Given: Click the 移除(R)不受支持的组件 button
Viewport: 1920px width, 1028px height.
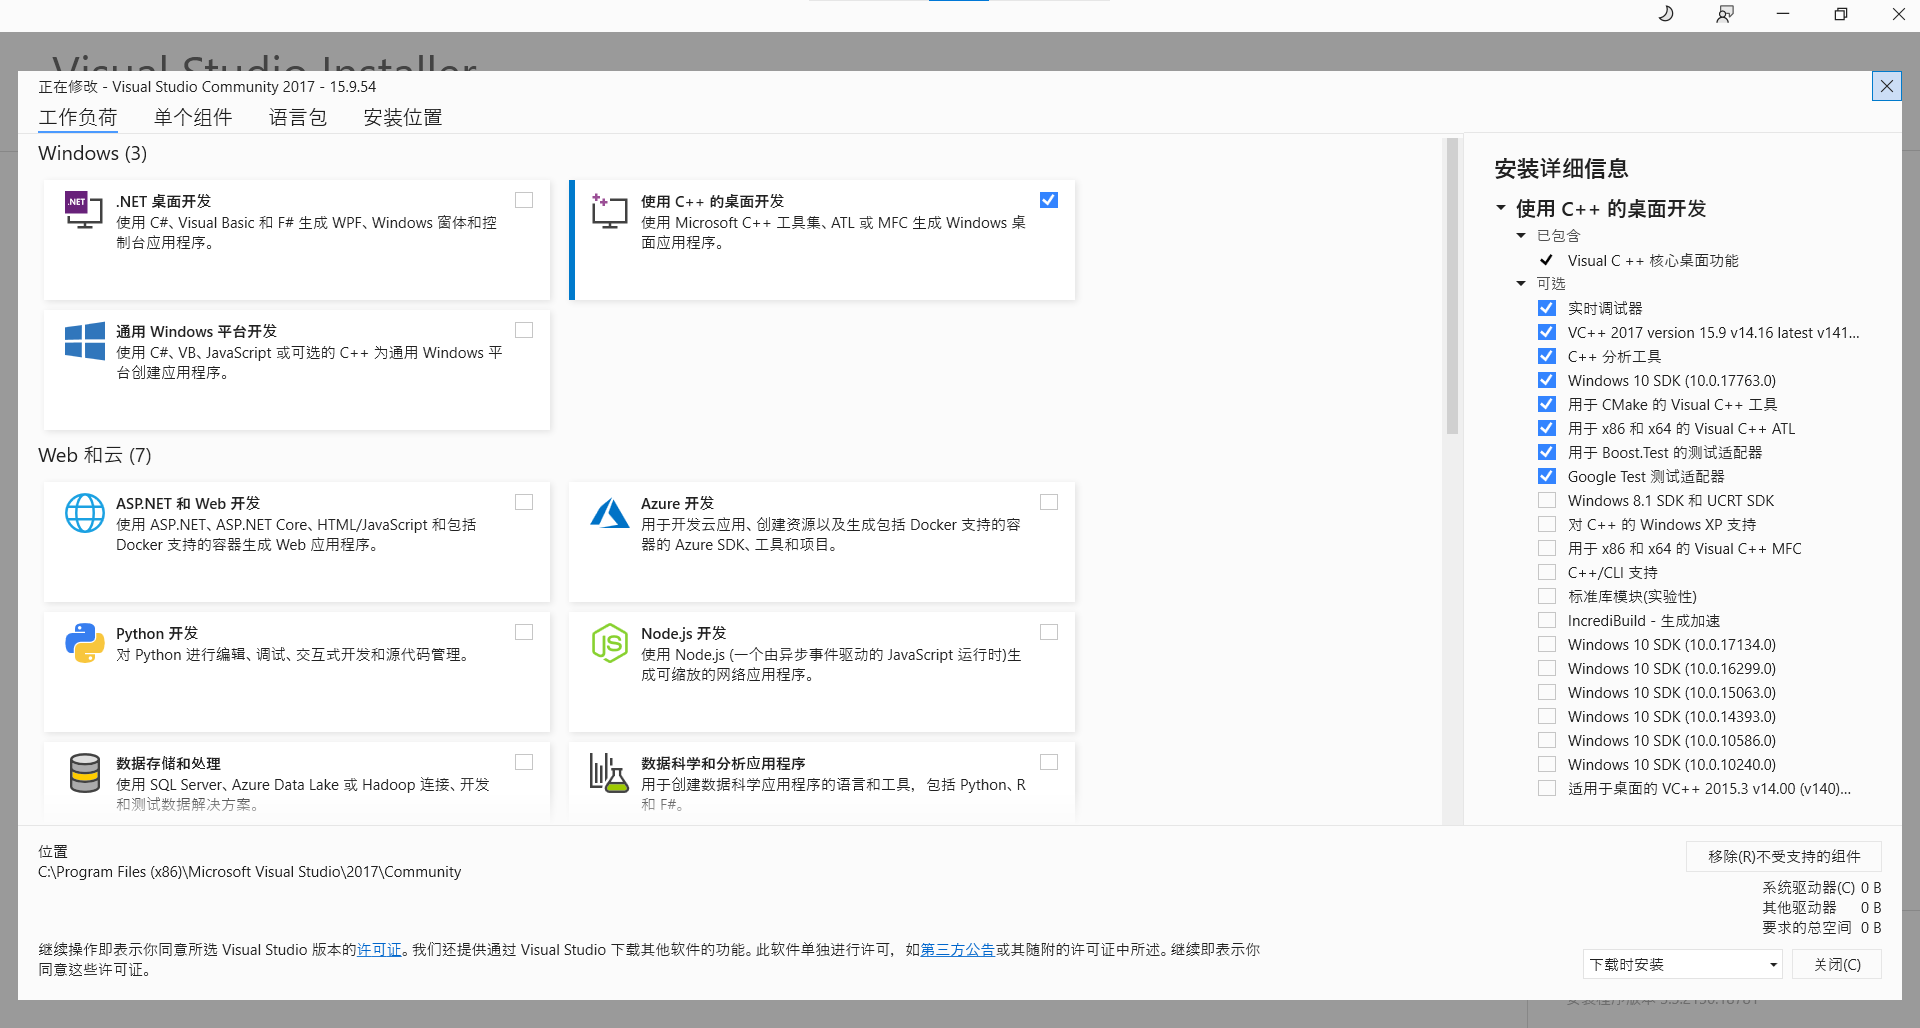Looking at the screenshot, I should tap(1784, 856).
